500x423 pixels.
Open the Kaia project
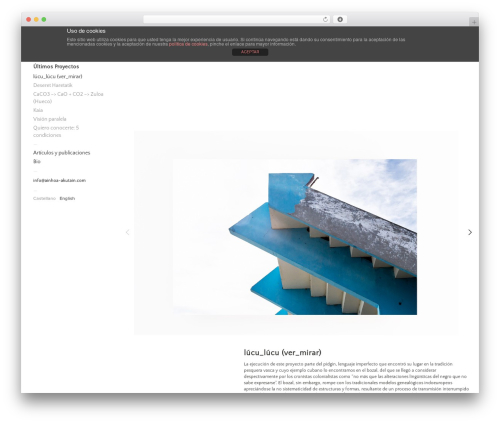pos(38,110)
